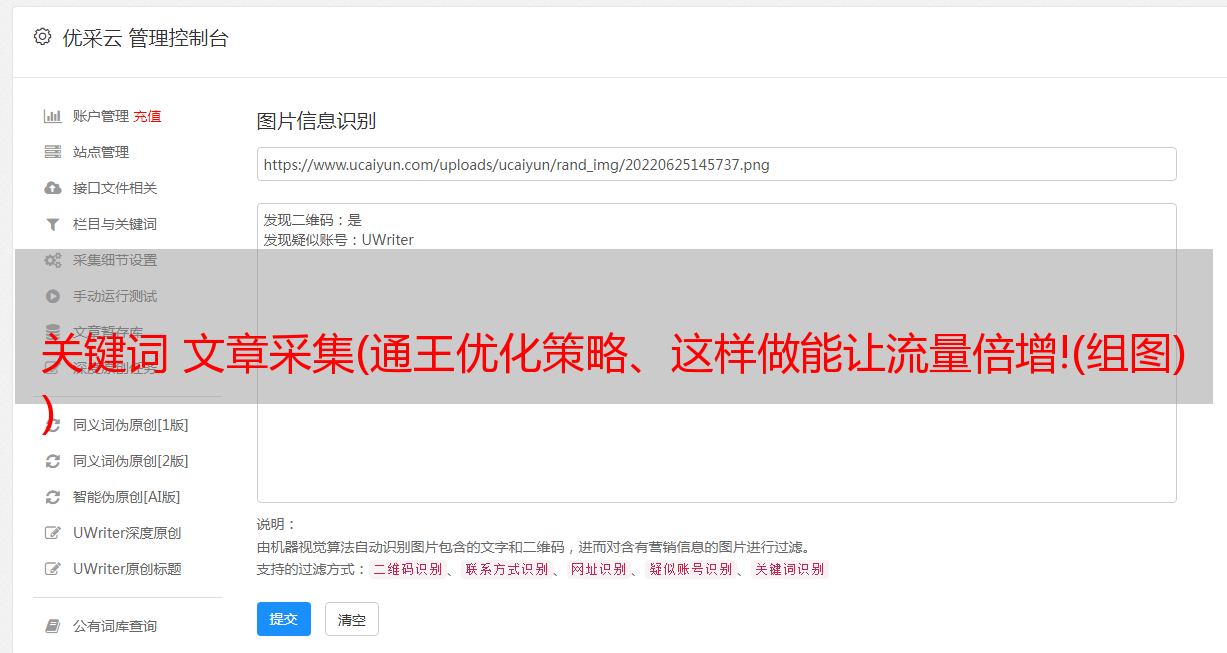Click the filter funnel icon for 栏目与关键词

[x=53, y=224]
